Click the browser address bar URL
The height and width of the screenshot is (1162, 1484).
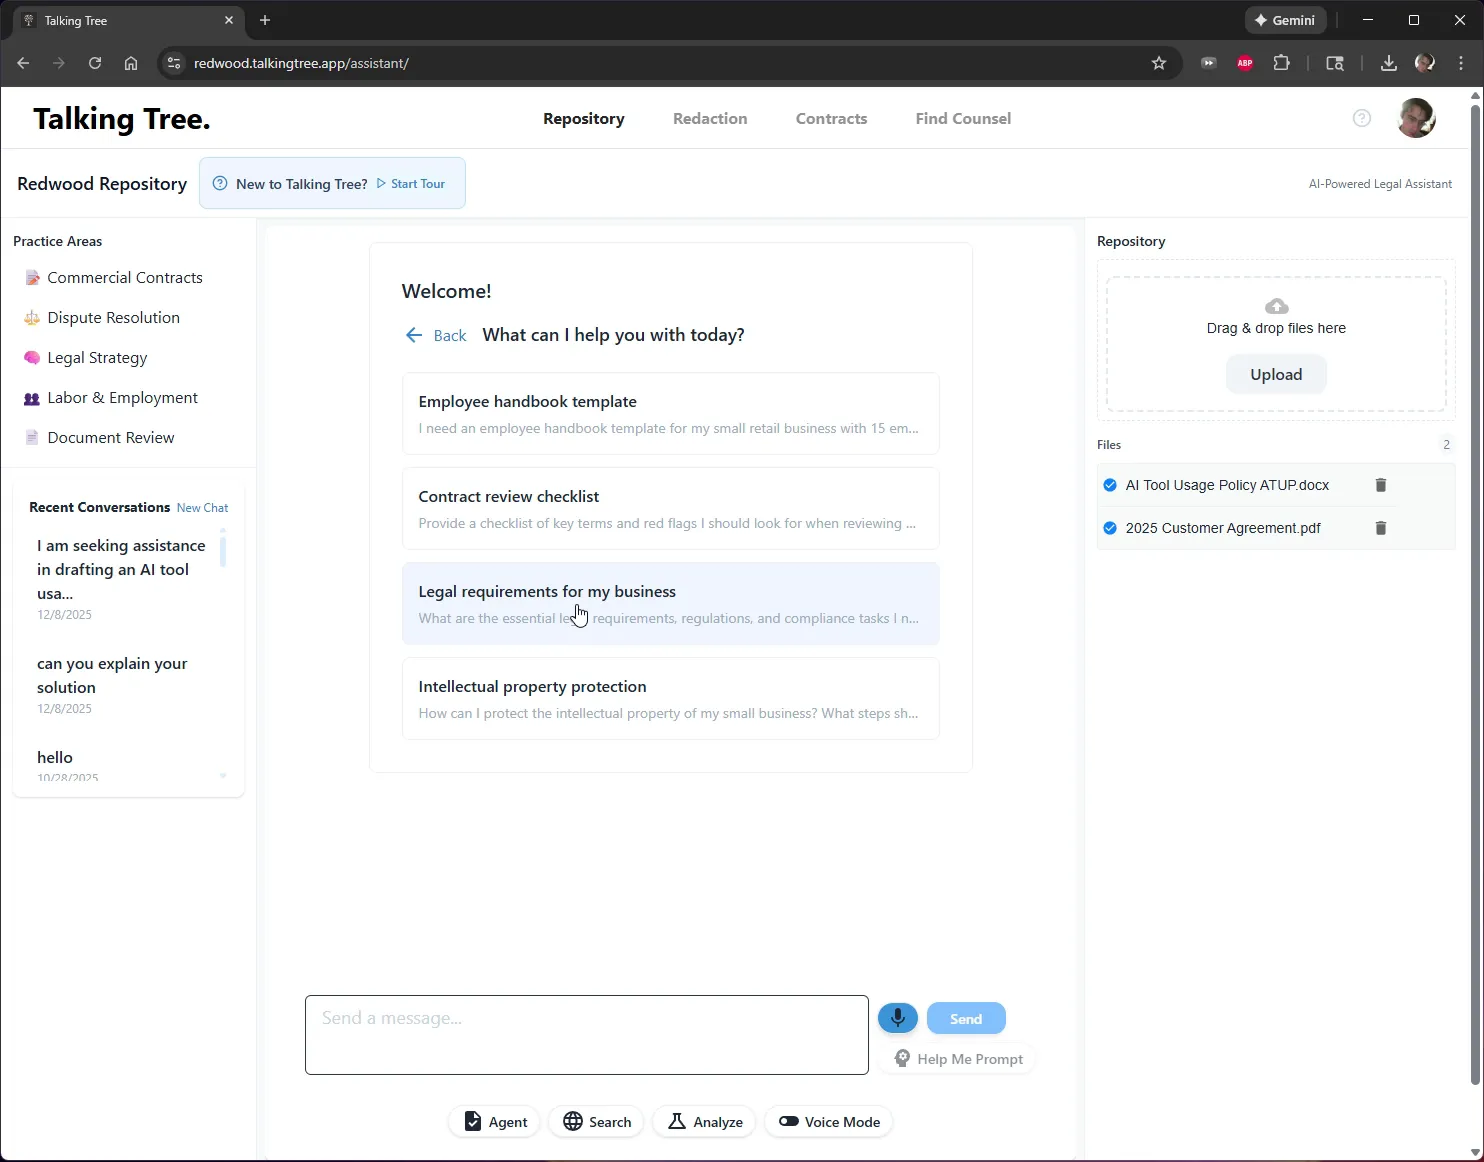pos(301,63)
